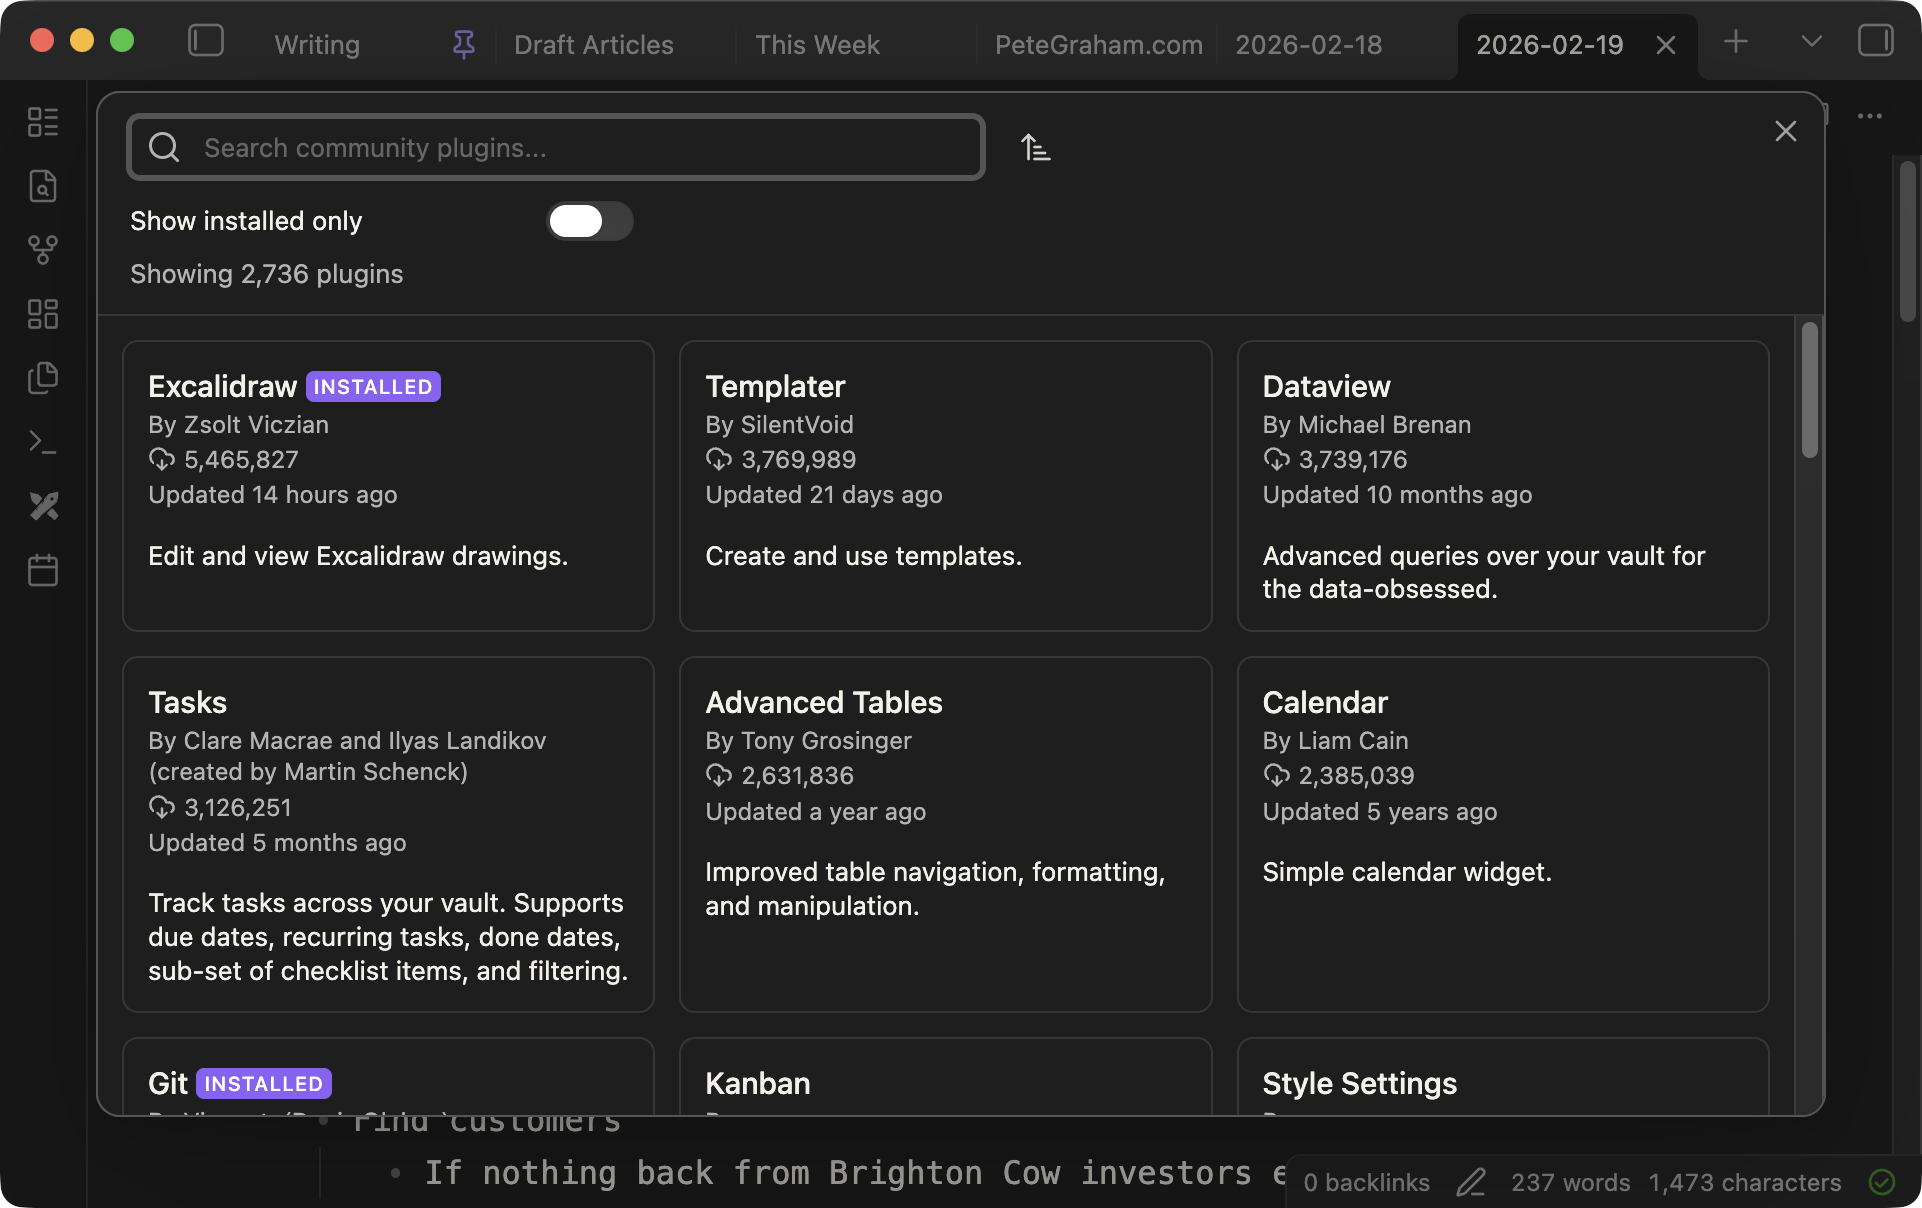Change plugin sort order with sort icon

point(1036,147)
